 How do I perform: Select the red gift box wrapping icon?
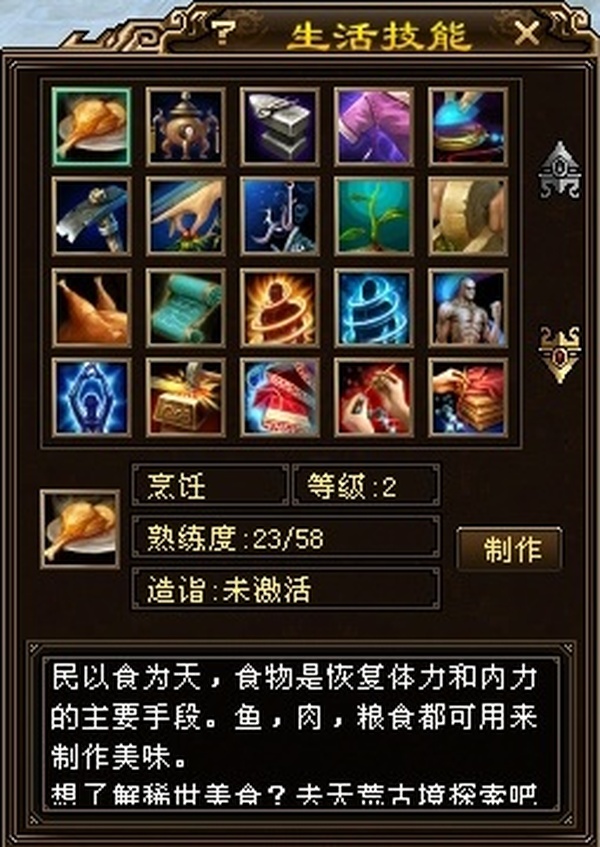tap(280, 398)
